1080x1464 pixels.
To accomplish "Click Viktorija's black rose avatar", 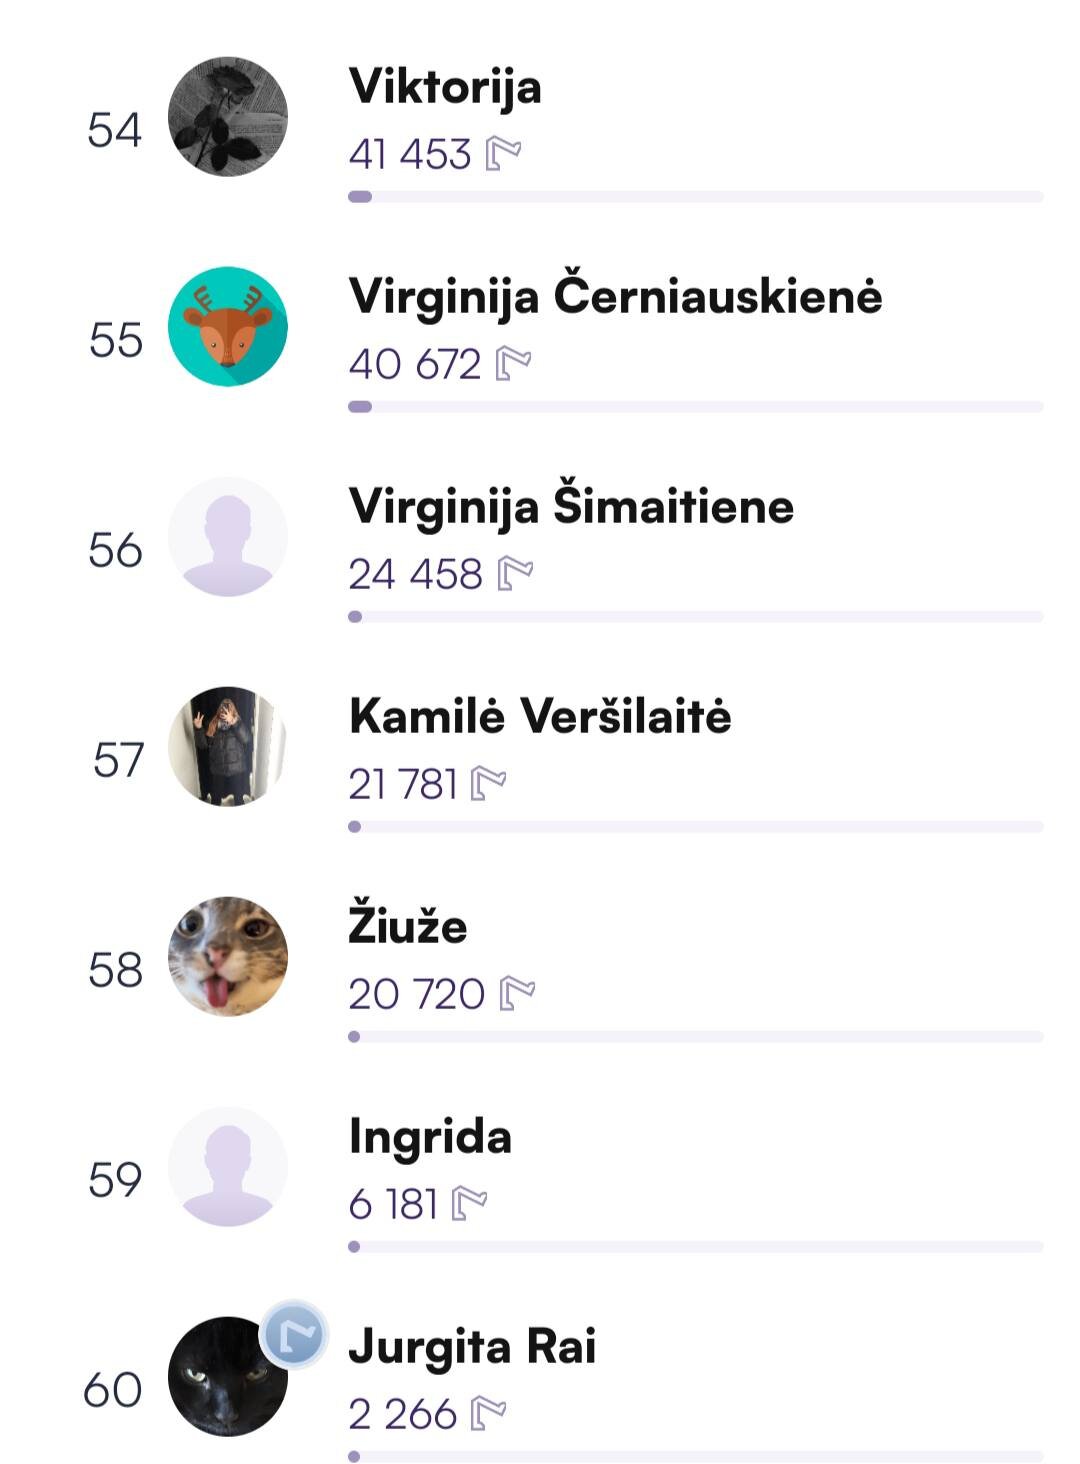I will point(228,117).
